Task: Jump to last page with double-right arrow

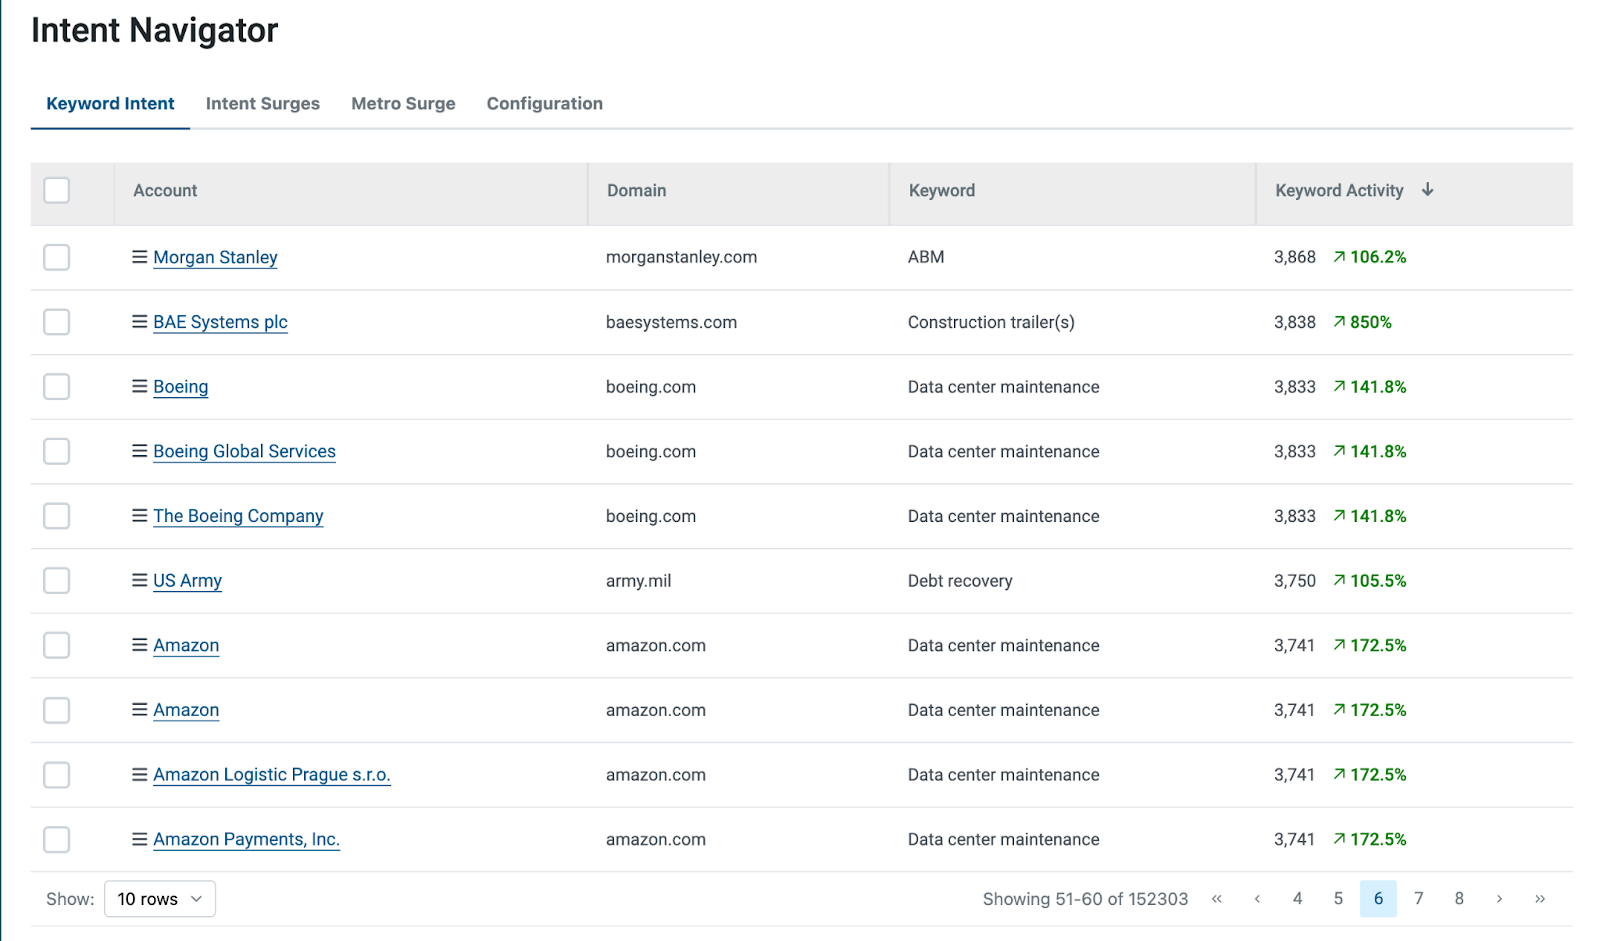Action: coord(1540,899)
